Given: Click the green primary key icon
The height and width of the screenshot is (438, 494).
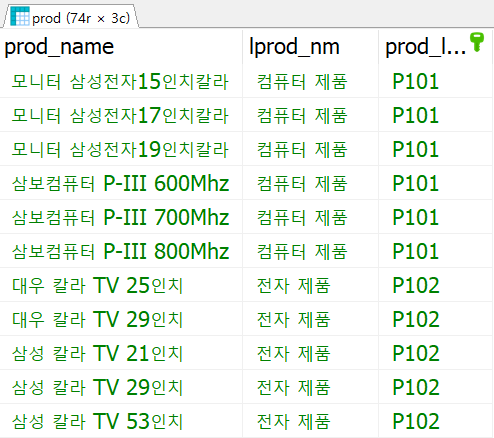Looking at the screenshot, I should [x=477, y=42].
